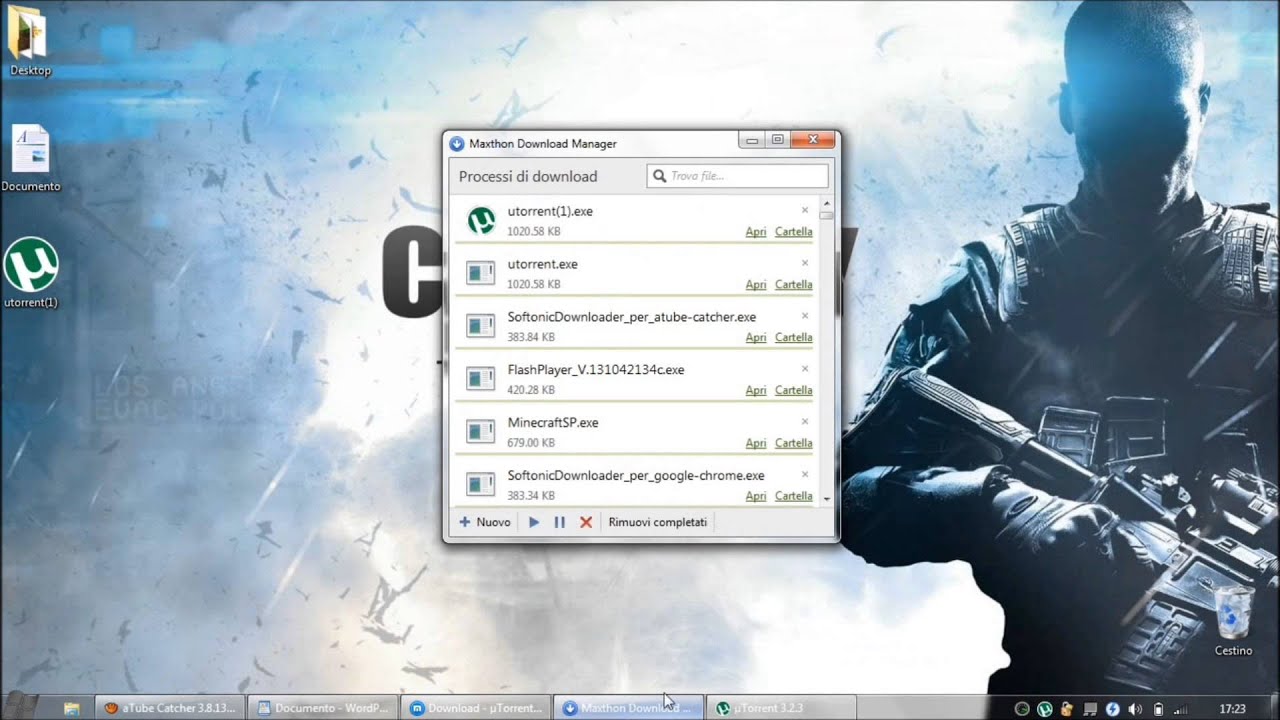Click the network signal tray icon
1280x720 pixels.
1181,709
